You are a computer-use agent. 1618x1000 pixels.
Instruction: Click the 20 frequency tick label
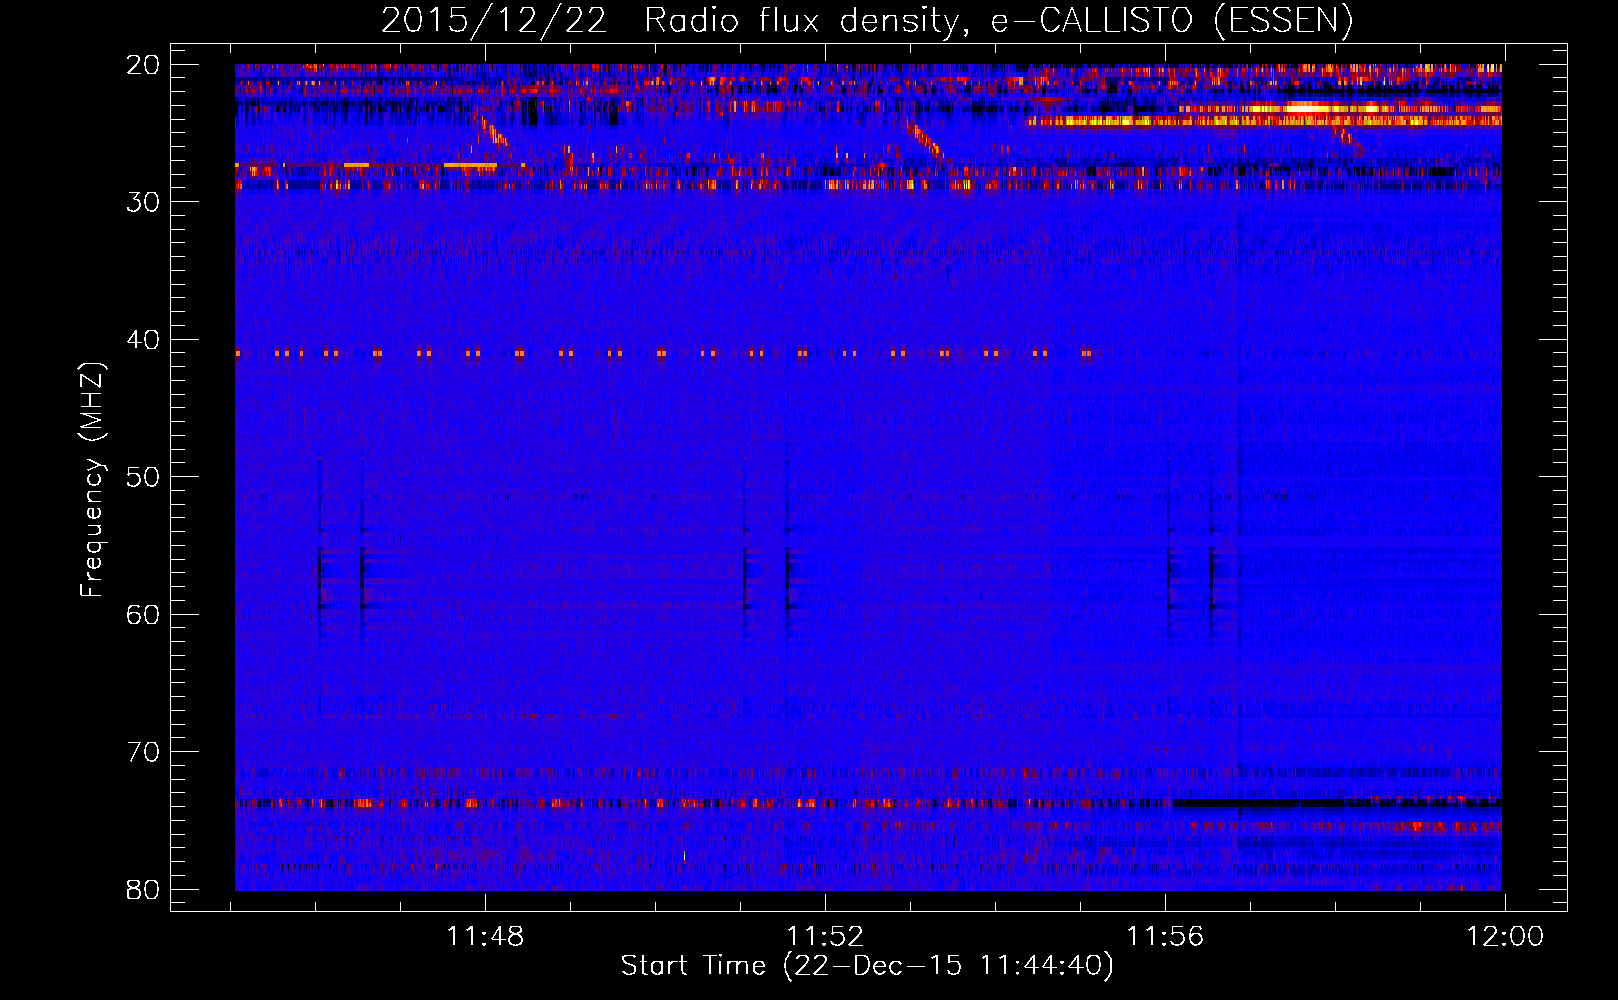144,65
